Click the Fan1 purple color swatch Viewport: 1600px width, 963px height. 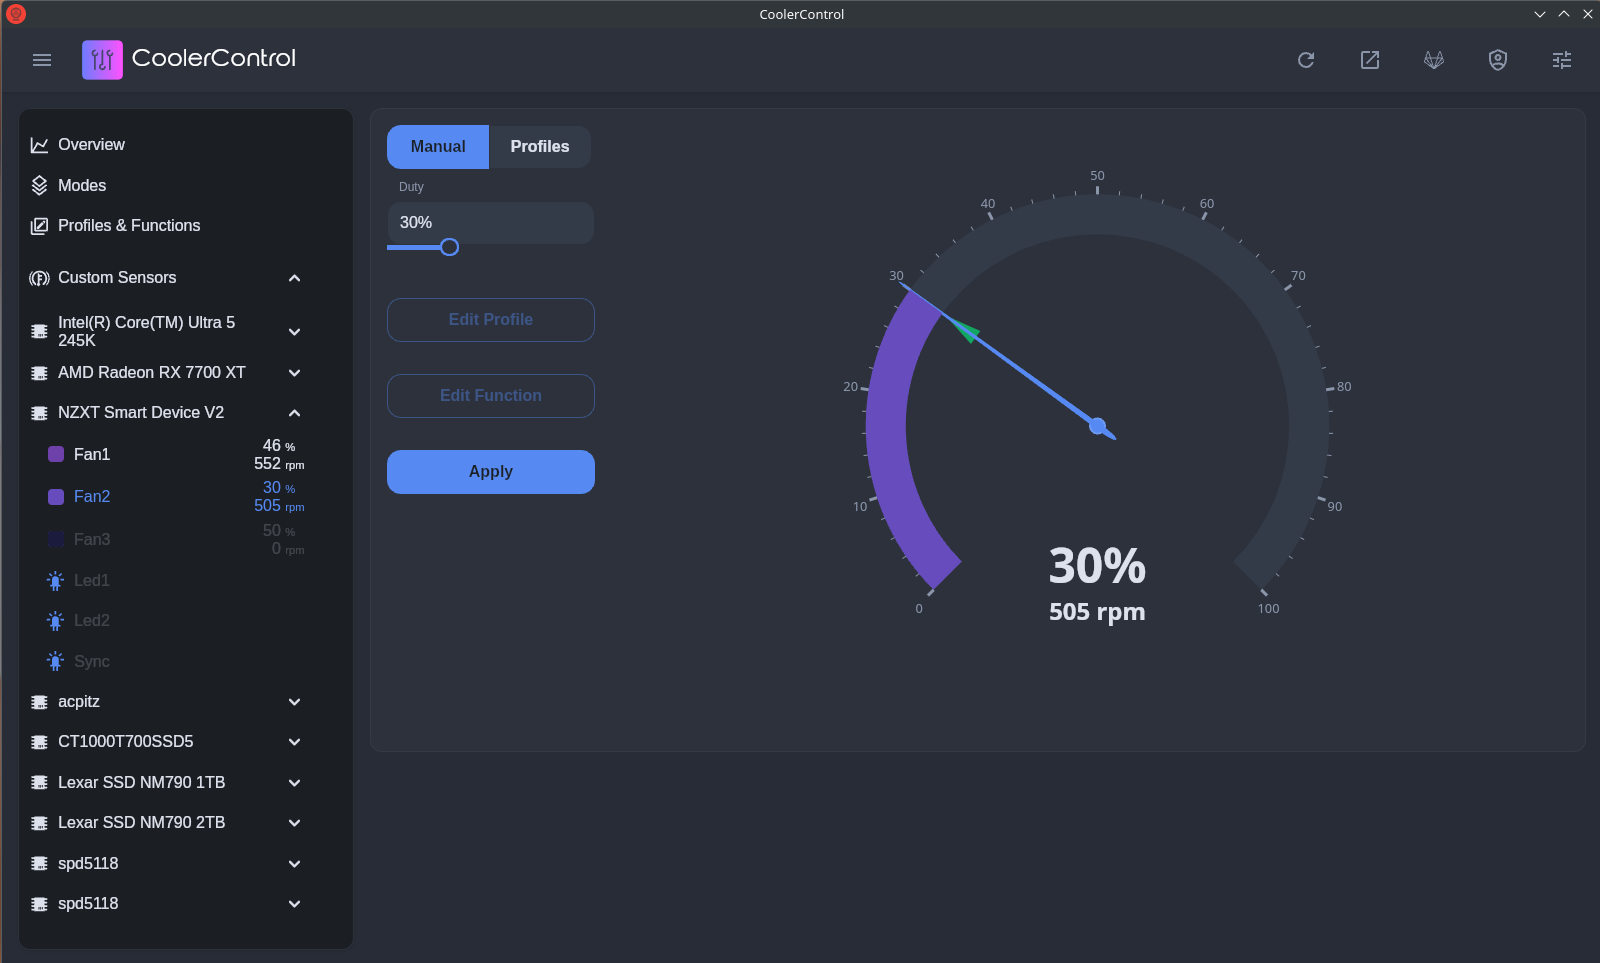(56, 455)
